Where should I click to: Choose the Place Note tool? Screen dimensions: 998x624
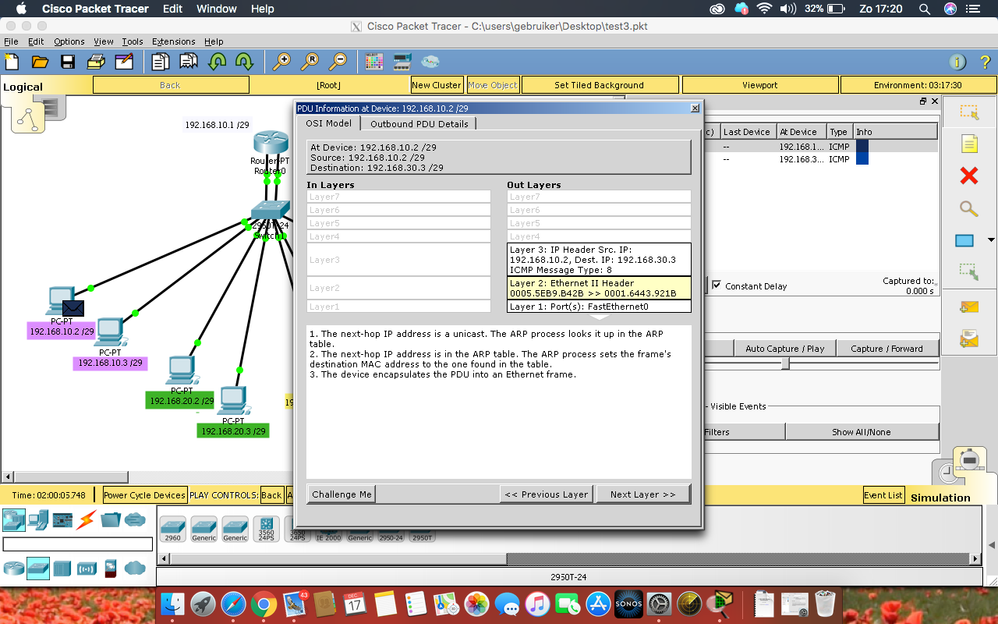(969, 144)
